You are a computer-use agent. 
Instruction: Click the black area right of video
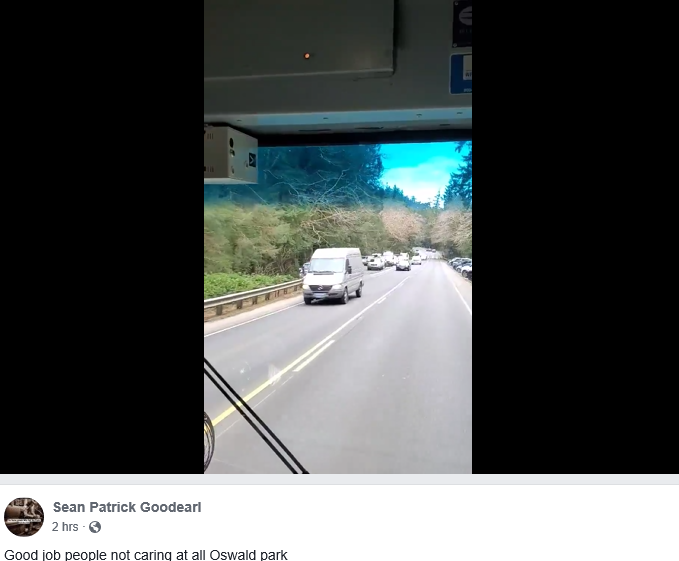coord(575,237)
